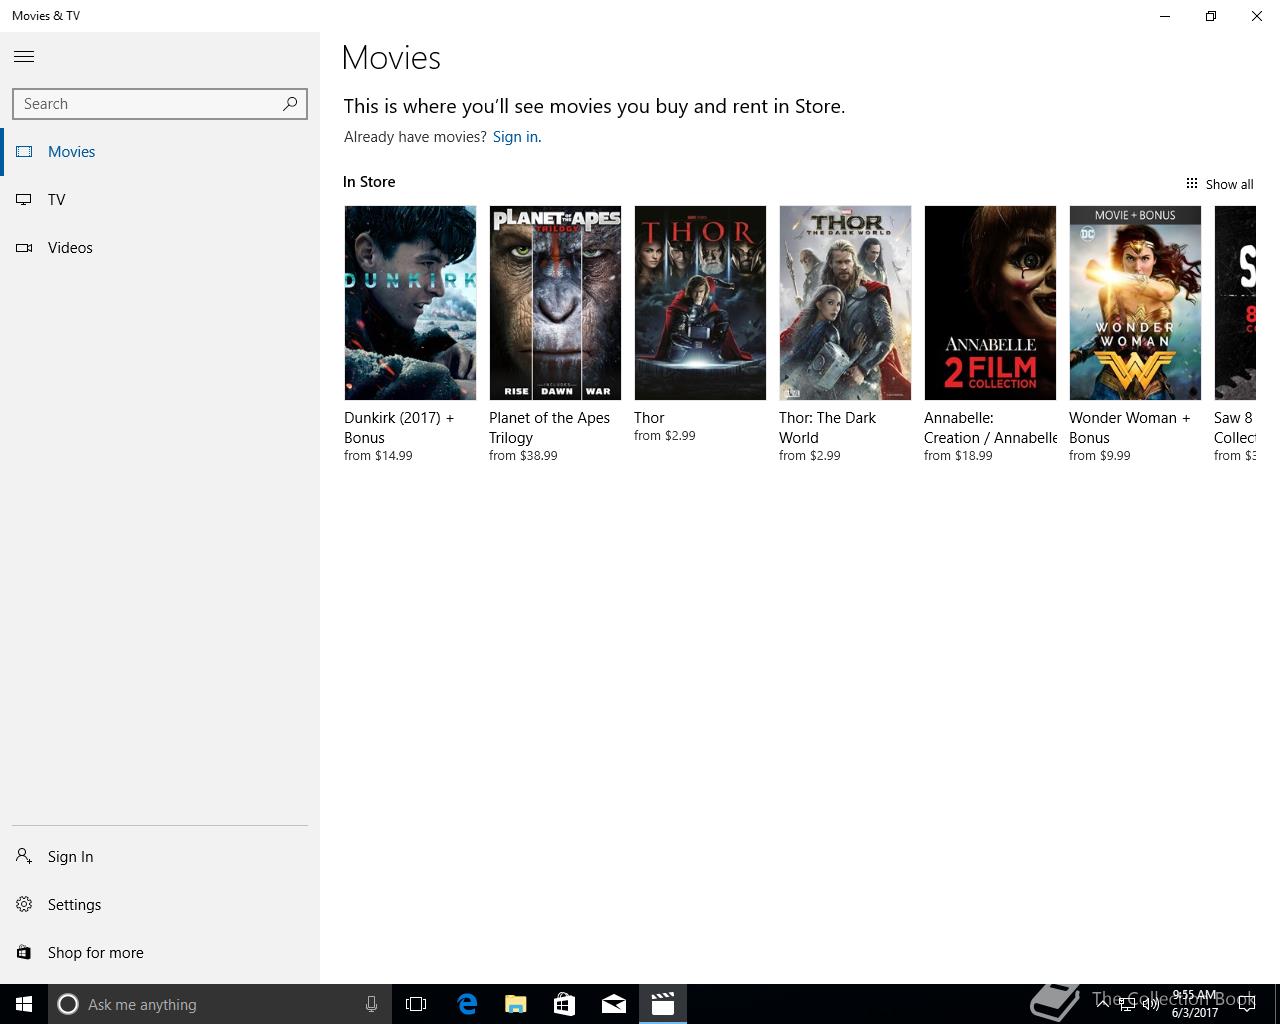Click the TV monitor icon in sidebar

24,200
